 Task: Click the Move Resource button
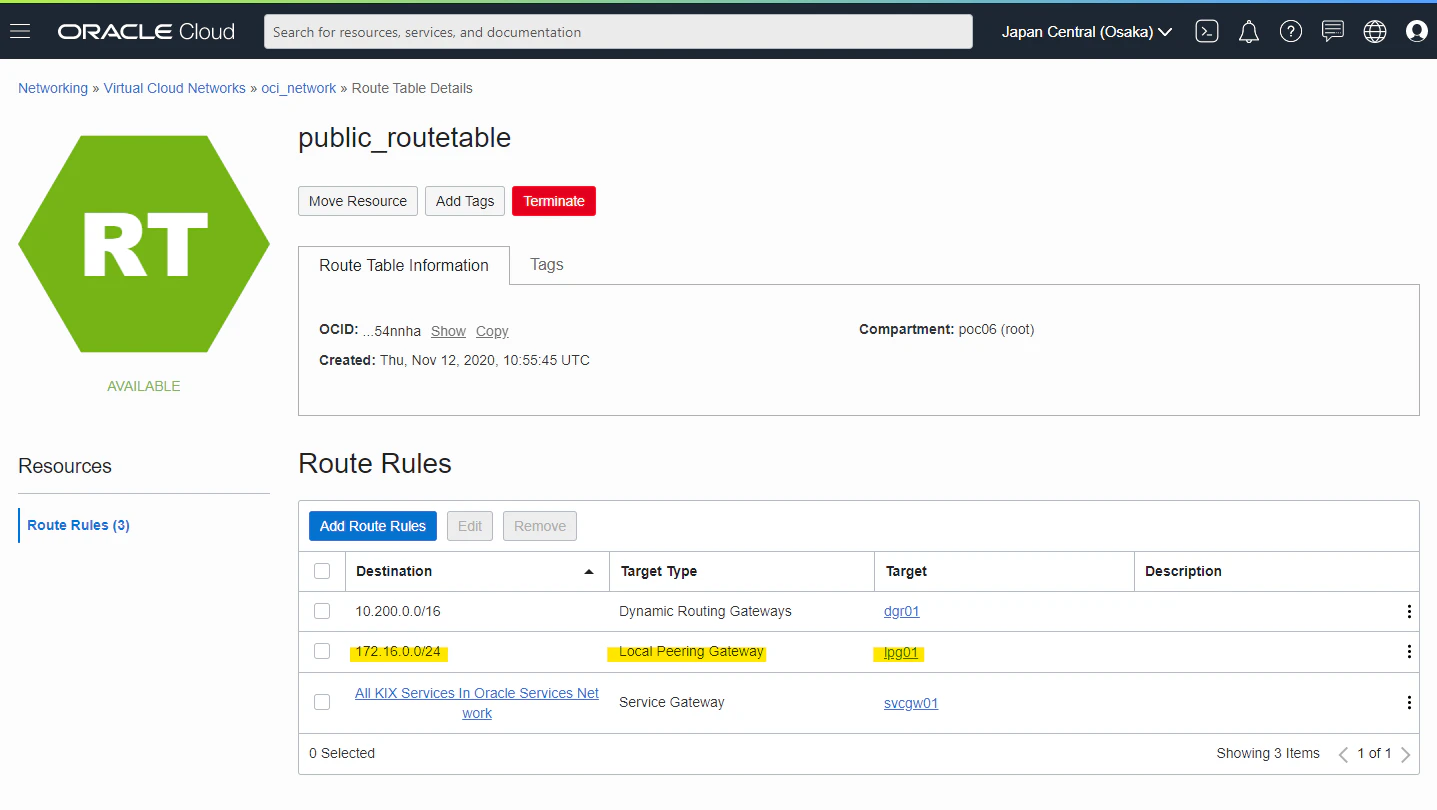(x=358, y=201)
